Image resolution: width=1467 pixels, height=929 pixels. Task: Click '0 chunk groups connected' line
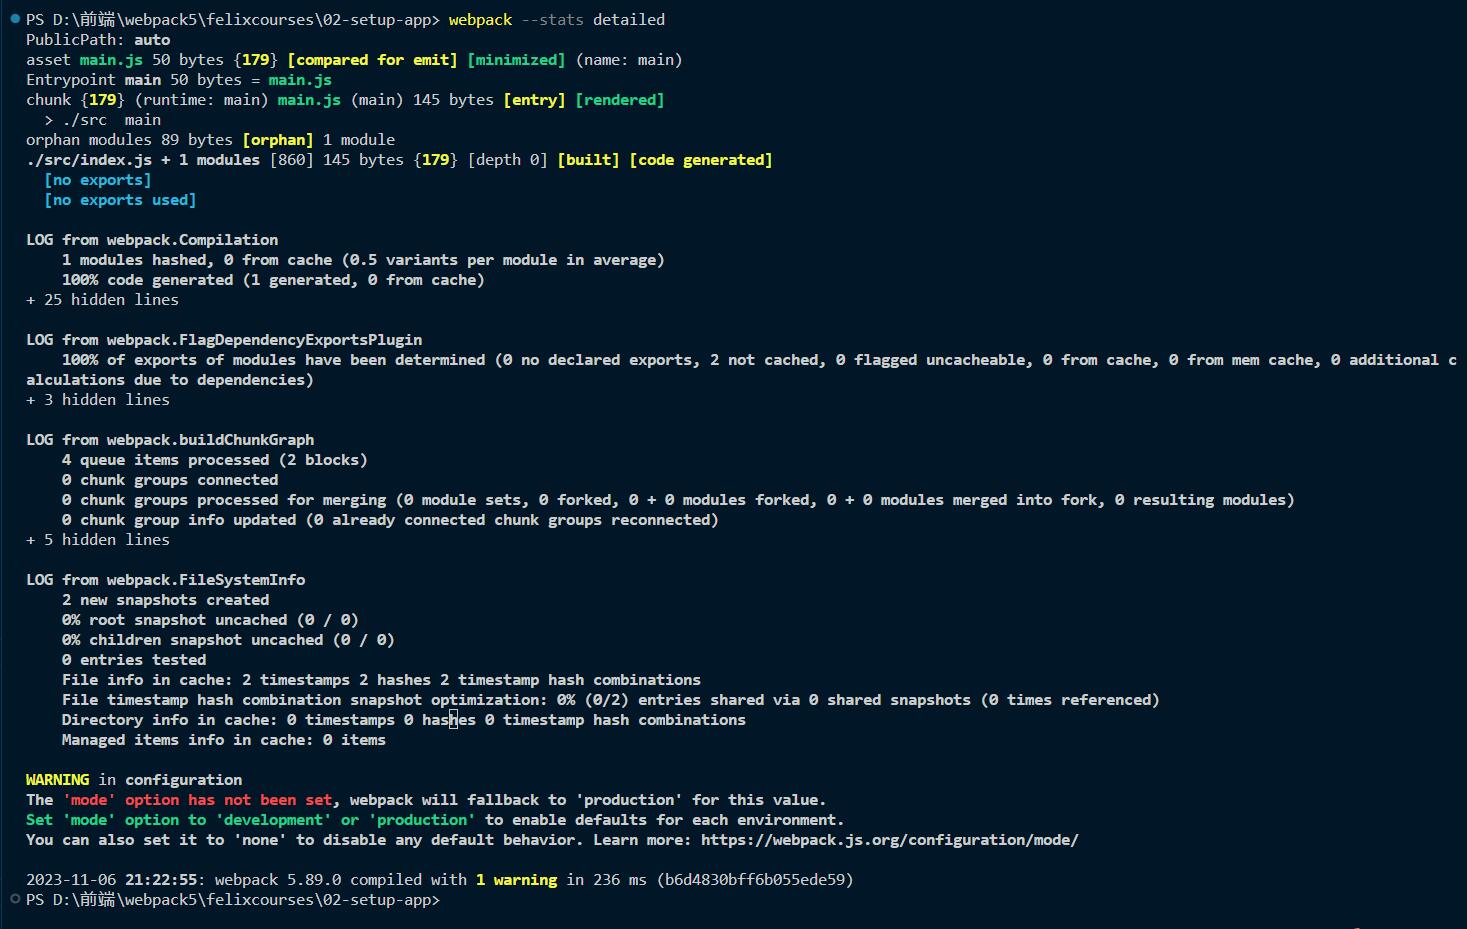pos(170,480)
